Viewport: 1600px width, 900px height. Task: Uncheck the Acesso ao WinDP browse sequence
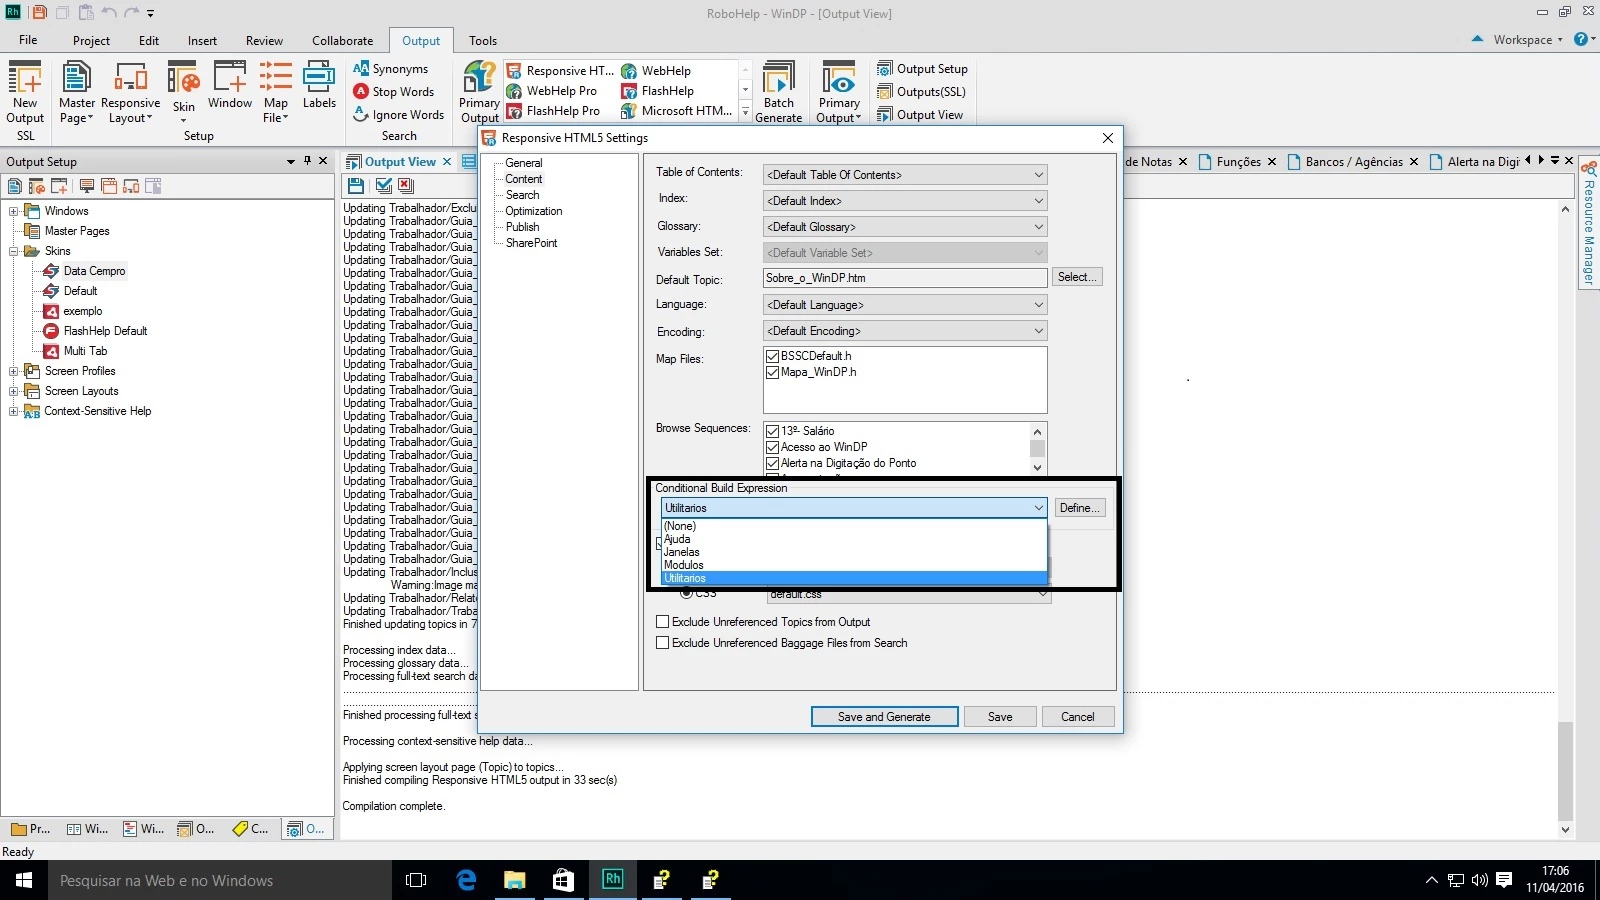click(772, 447)
